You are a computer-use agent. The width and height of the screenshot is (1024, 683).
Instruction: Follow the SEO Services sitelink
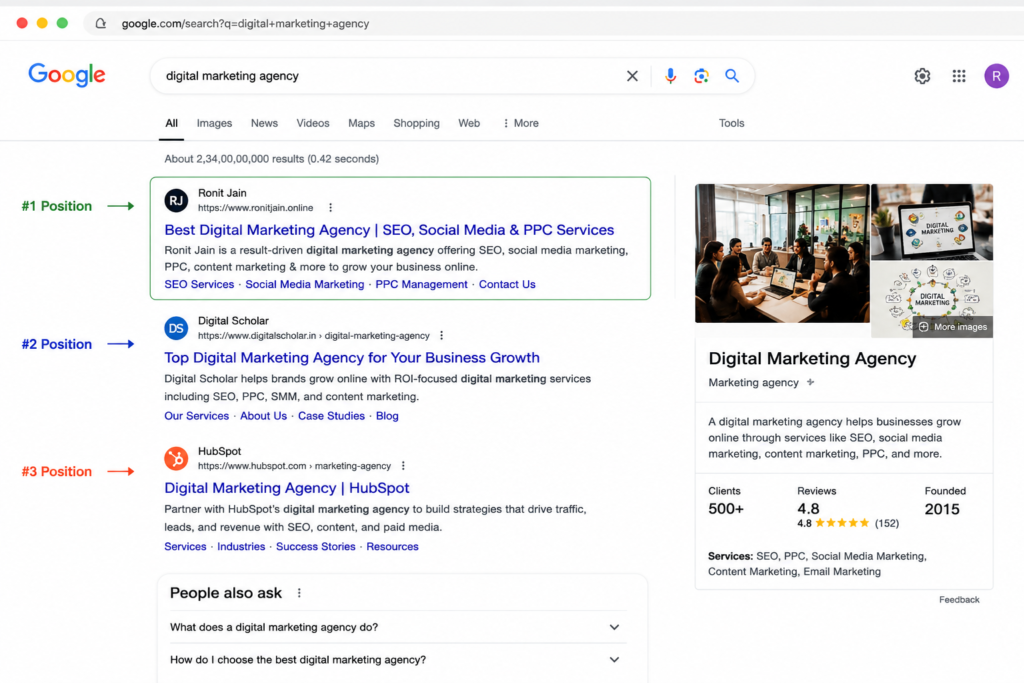(x=199, y=284)
